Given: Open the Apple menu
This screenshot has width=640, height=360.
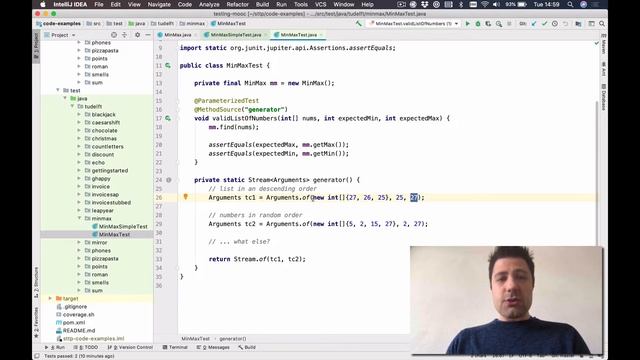Looking at the screenshot, I should pyautogui.click(x=42, y=4).
